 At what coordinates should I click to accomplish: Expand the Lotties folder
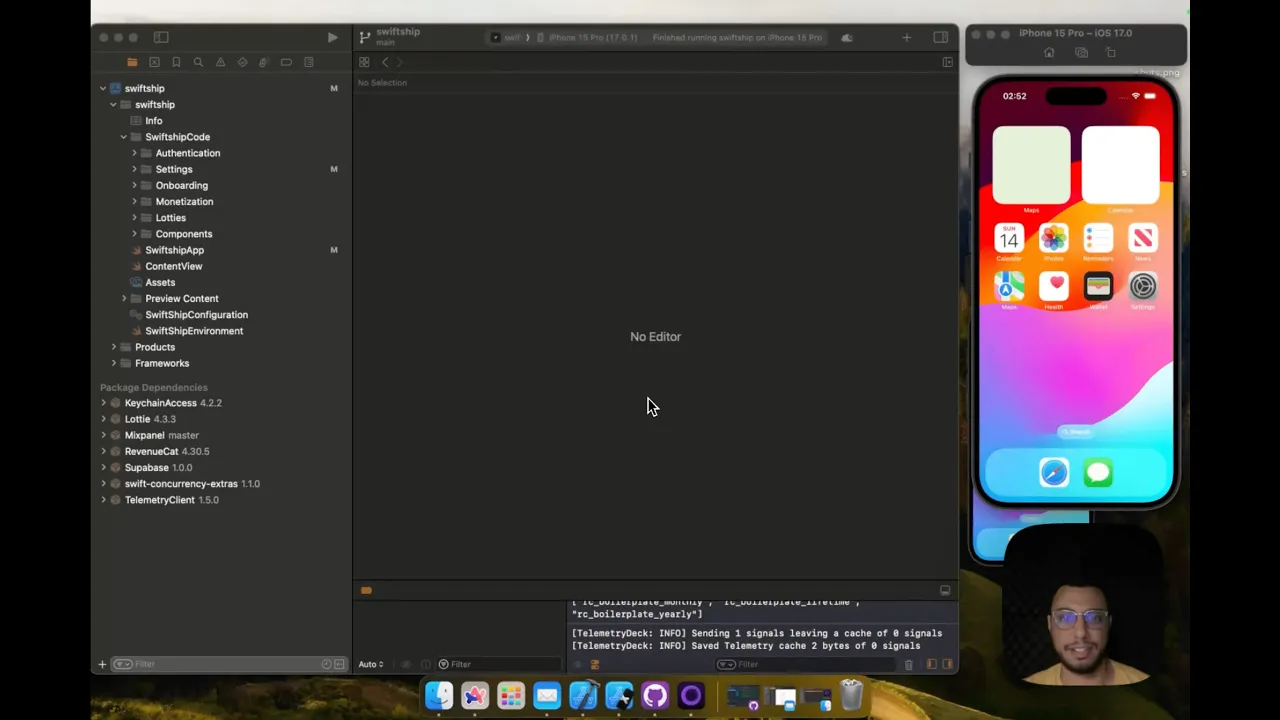click(x=134, y=217)
